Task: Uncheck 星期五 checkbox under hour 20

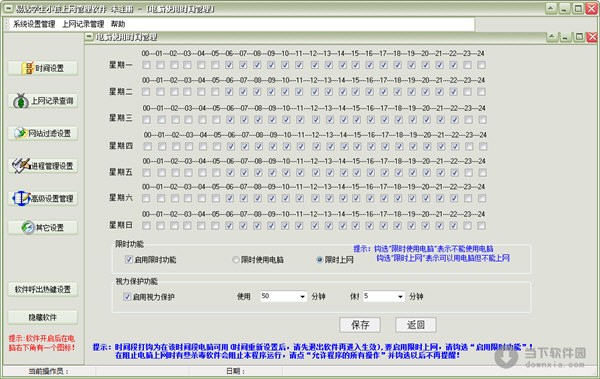Action: [426, 173]
